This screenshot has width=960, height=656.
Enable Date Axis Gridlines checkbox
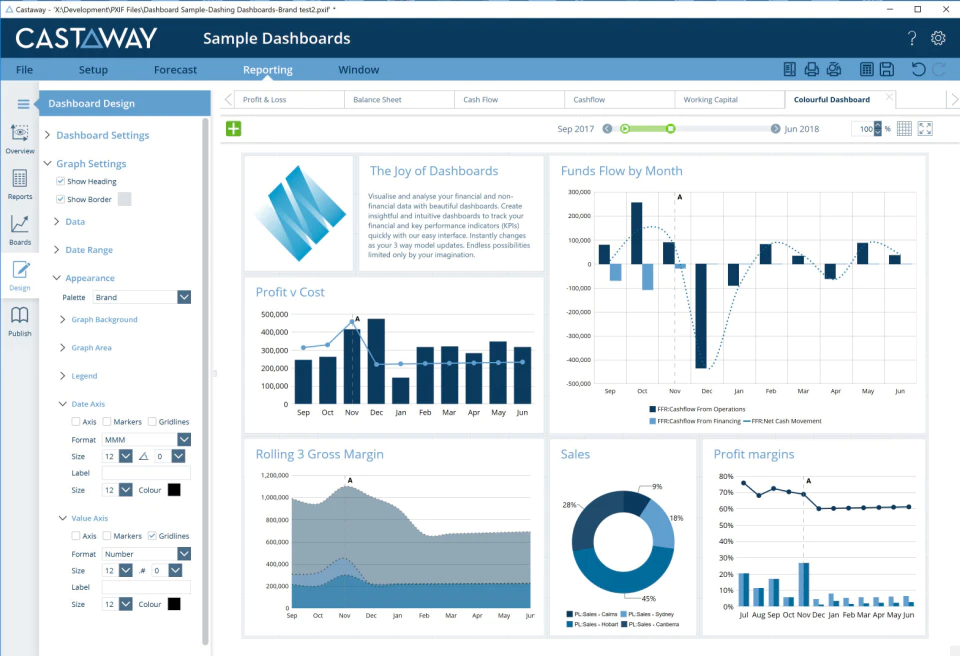coord(152,421)
